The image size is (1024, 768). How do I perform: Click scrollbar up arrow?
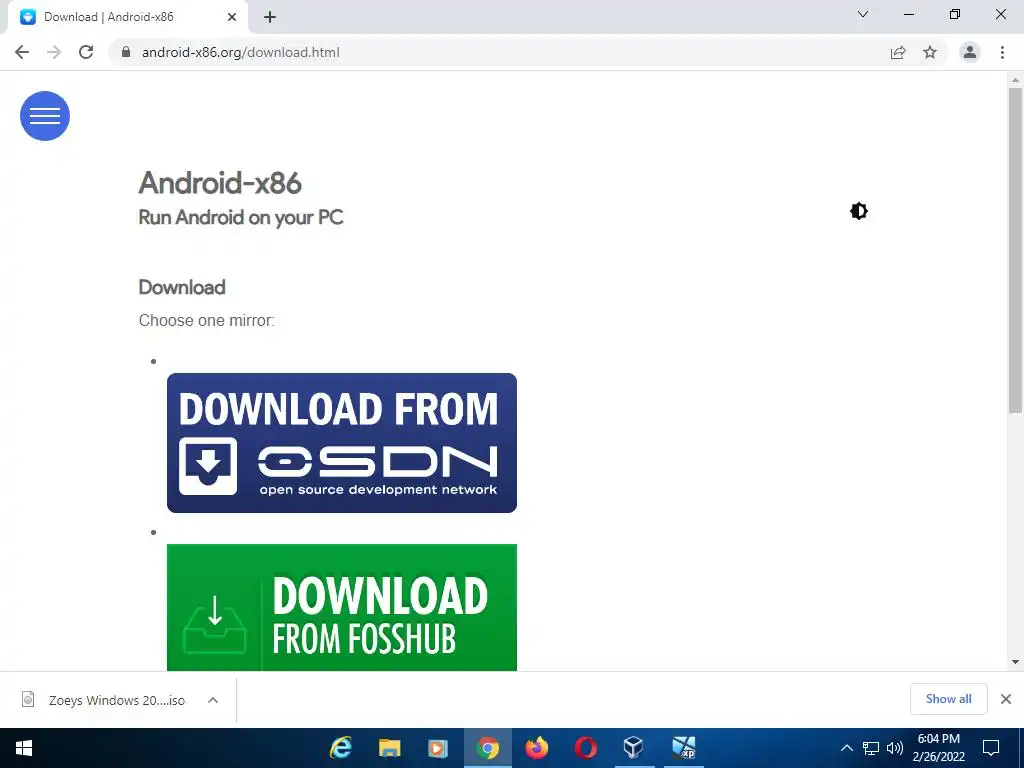coord(1015,80)
